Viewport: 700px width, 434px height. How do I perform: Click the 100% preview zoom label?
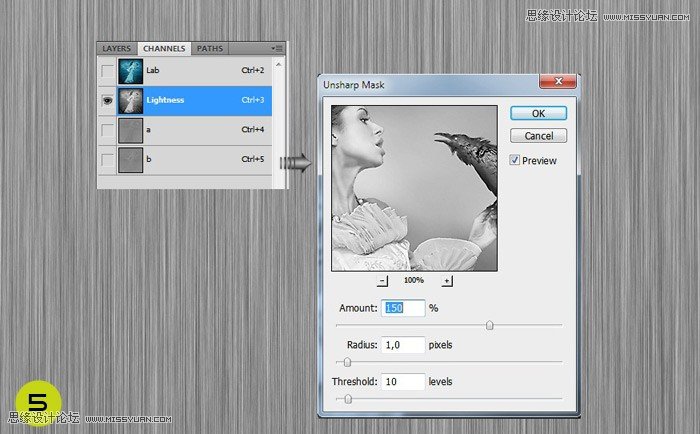coord(414,280)
